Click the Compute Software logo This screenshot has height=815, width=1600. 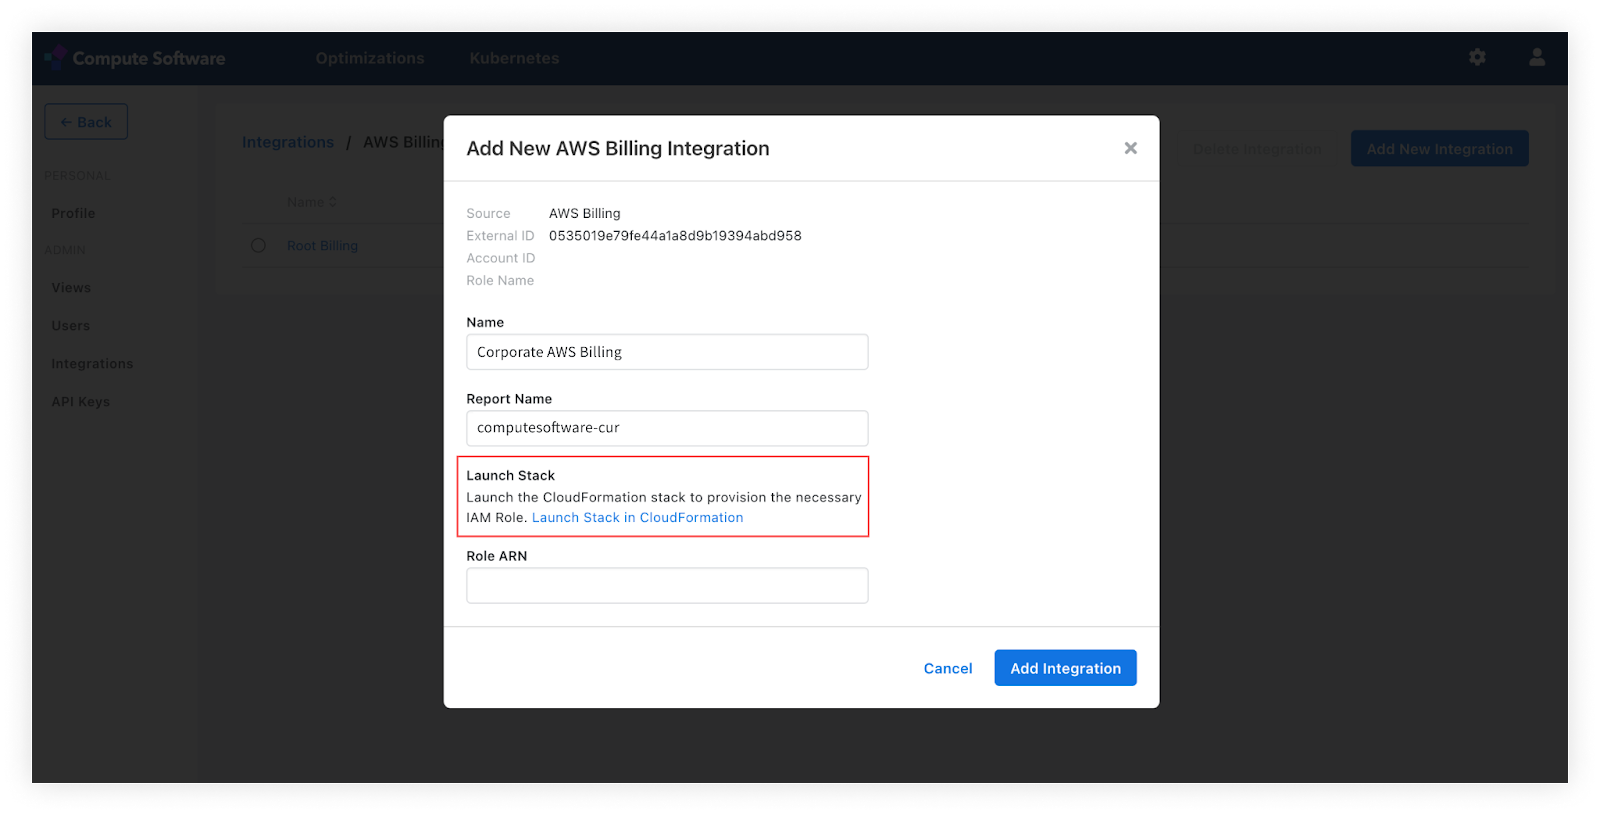tap(135, 58)
